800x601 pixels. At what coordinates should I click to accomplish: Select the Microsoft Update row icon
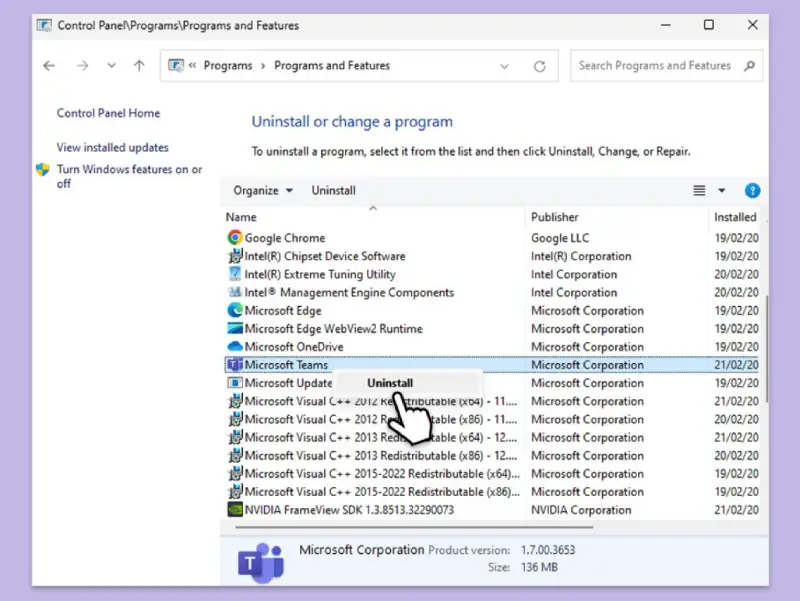235,383
